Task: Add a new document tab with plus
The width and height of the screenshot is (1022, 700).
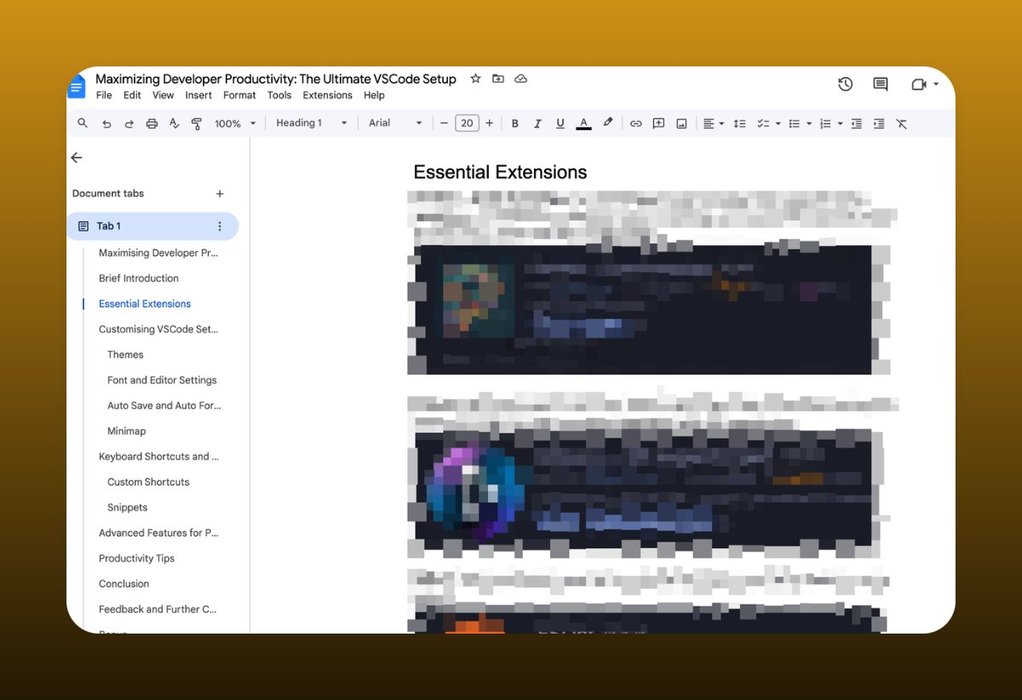Action: (x=220, y=194)
